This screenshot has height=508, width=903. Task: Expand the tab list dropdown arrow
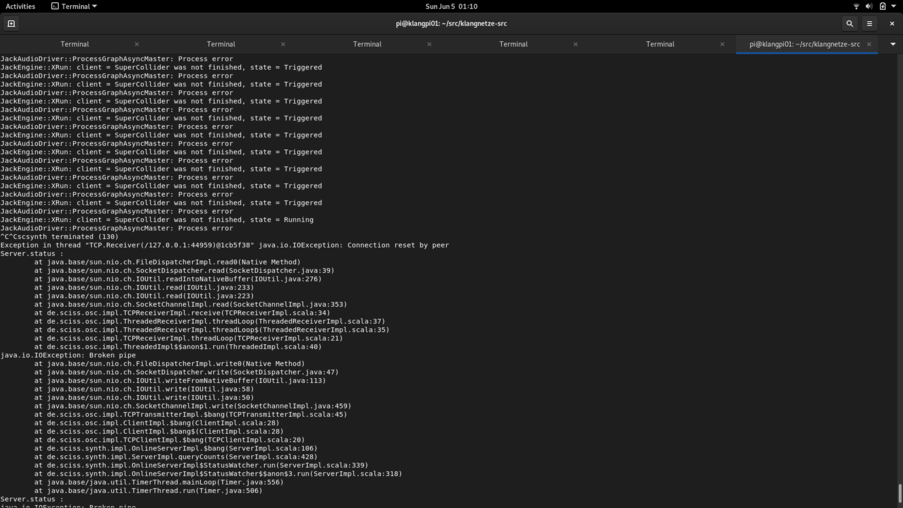tap(892, 44)
